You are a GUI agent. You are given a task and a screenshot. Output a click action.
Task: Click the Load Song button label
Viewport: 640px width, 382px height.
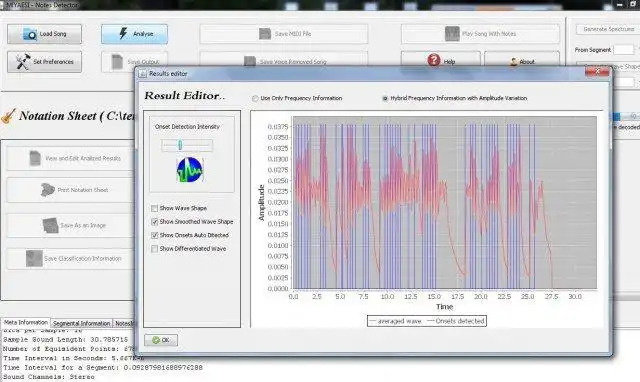[53, 34]
